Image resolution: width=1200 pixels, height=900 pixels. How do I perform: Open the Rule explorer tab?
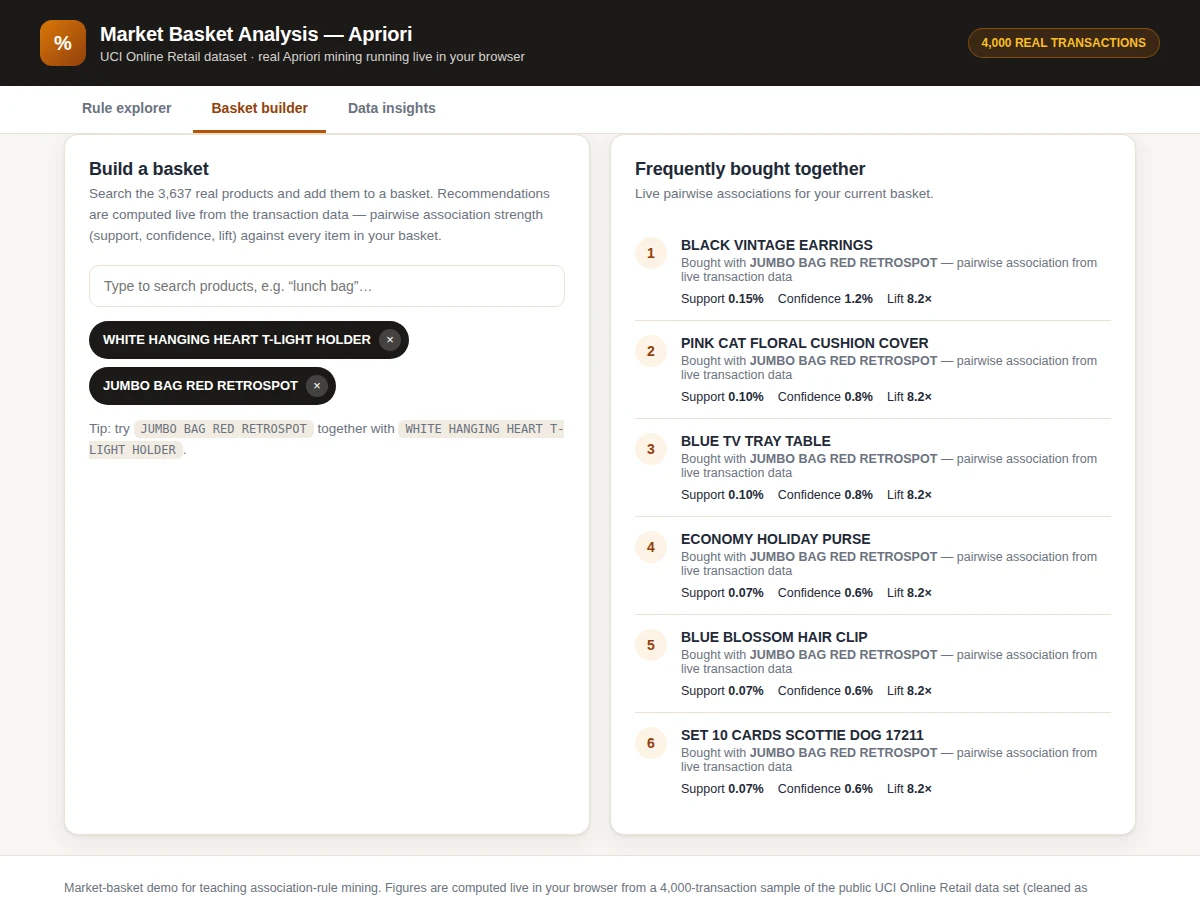[127, 108]
